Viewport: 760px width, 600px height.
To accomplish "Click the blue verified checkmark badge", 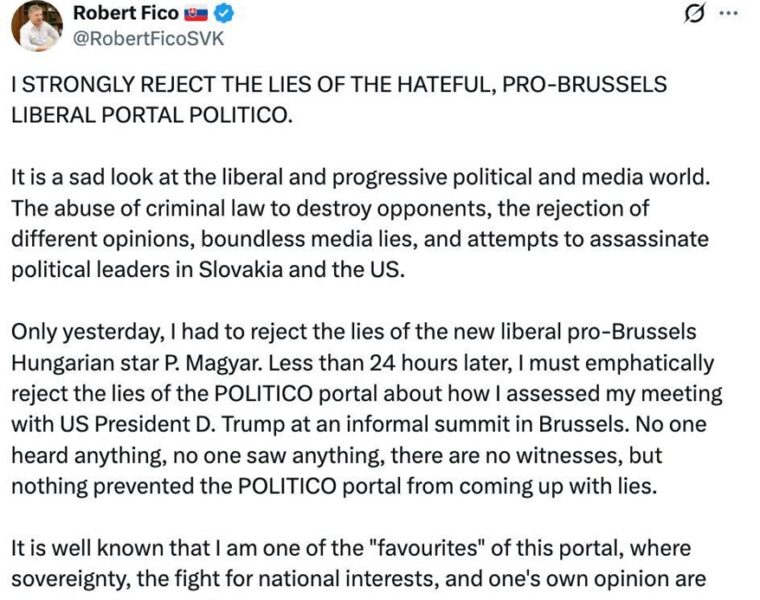I will [227, 14].
